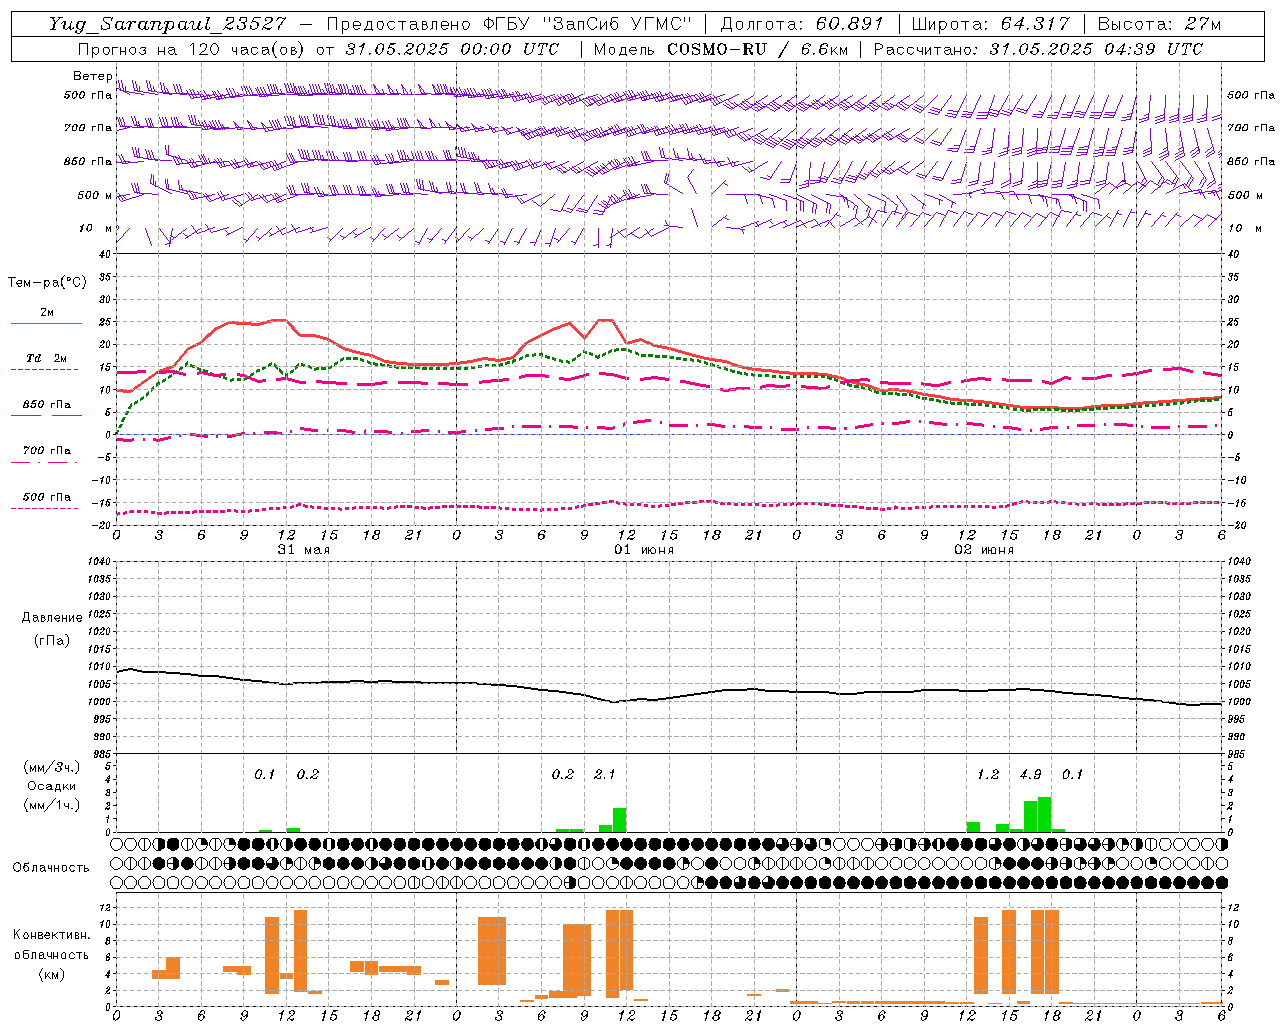Screen dimensions: 1280x1024
Task: Click the "Осадки" precipitation label
Action: (x=51, y=786)
